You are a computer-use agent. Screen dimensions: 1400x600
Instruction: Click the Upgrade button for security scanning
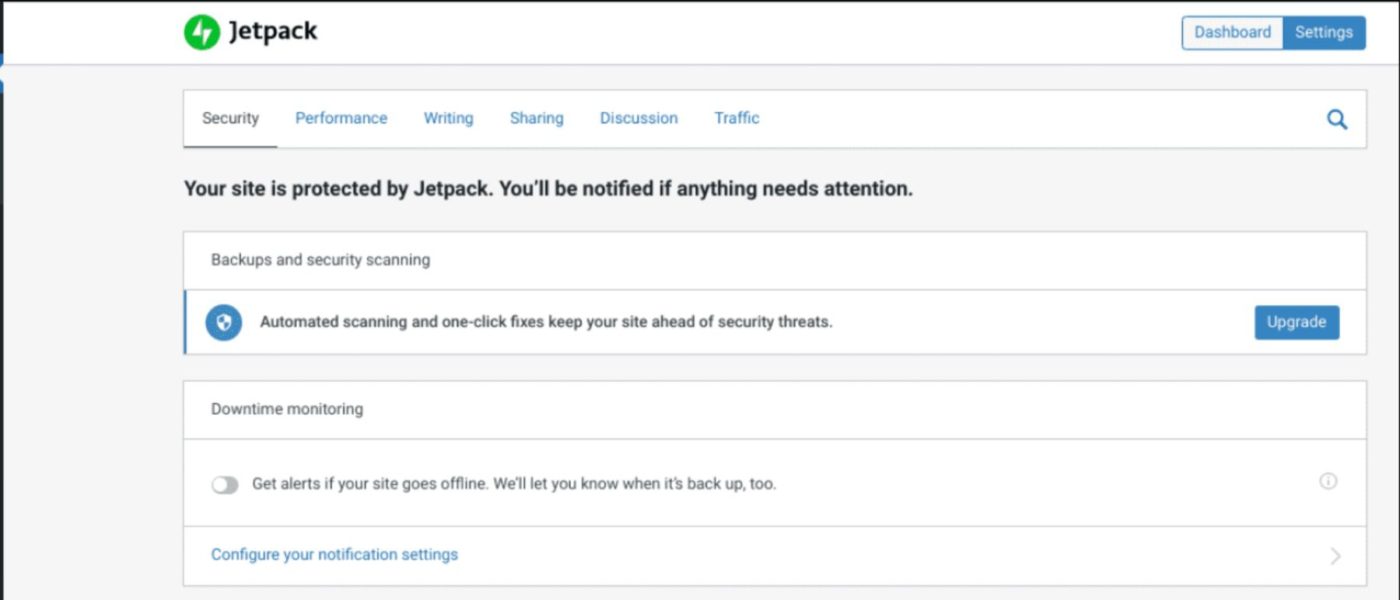(x=1296, y=322)
